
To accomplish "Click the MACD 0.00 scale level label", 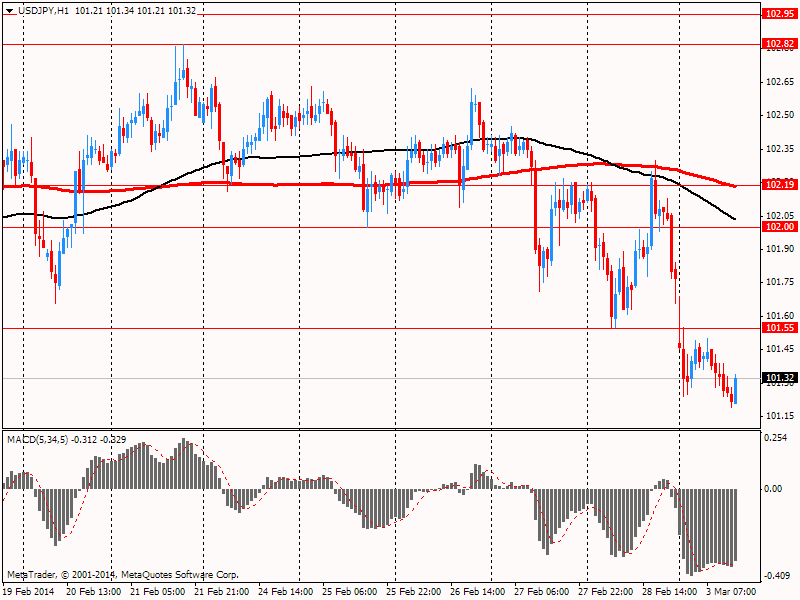I will [773, 489].
